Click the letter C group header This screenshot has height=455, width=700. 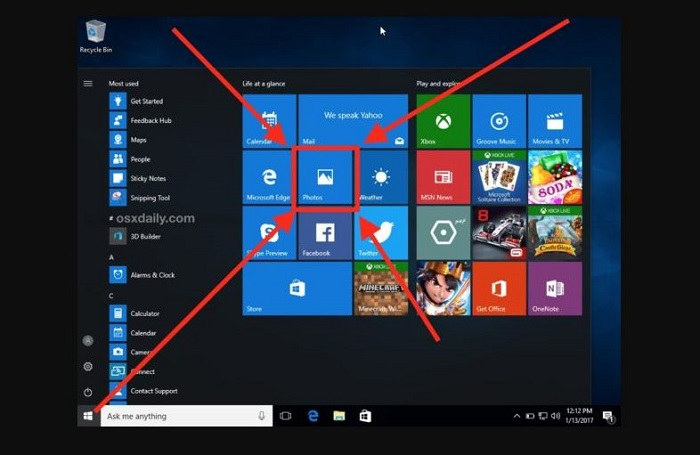111,296
